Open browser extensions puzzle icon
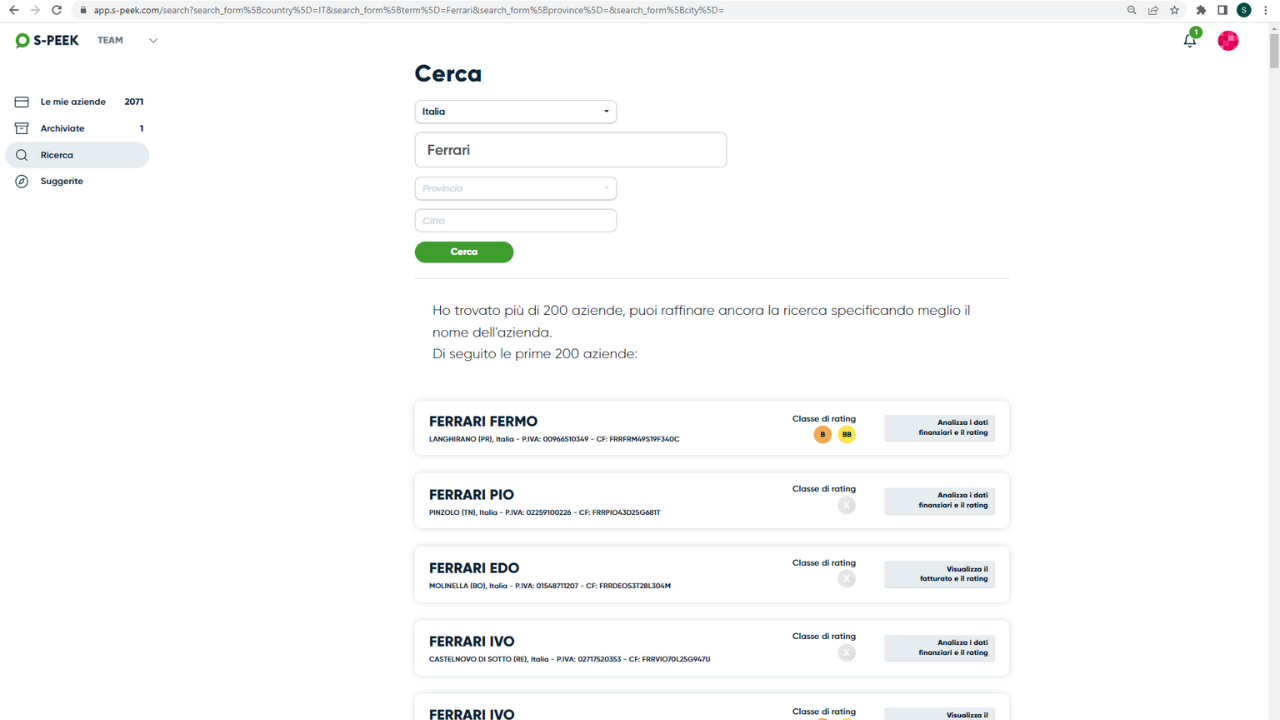This screenshot has height=720, width=1280. tap(1201, 10)
